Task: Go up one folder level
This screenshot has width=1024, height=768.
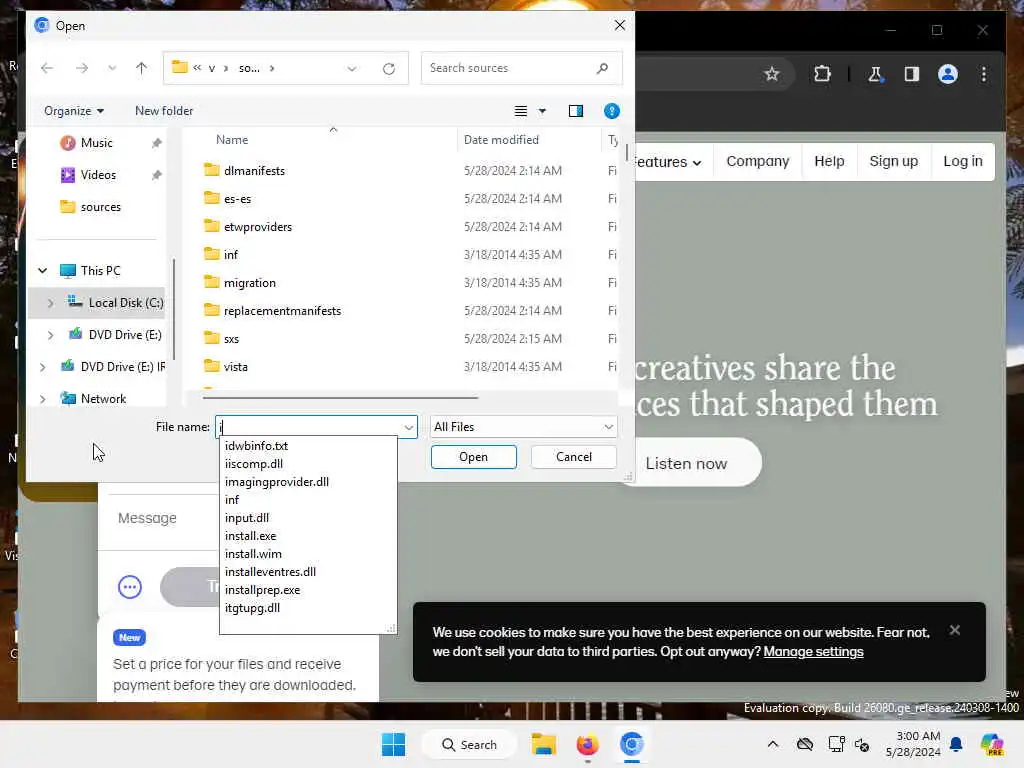Action: click(x=141, y=68)
